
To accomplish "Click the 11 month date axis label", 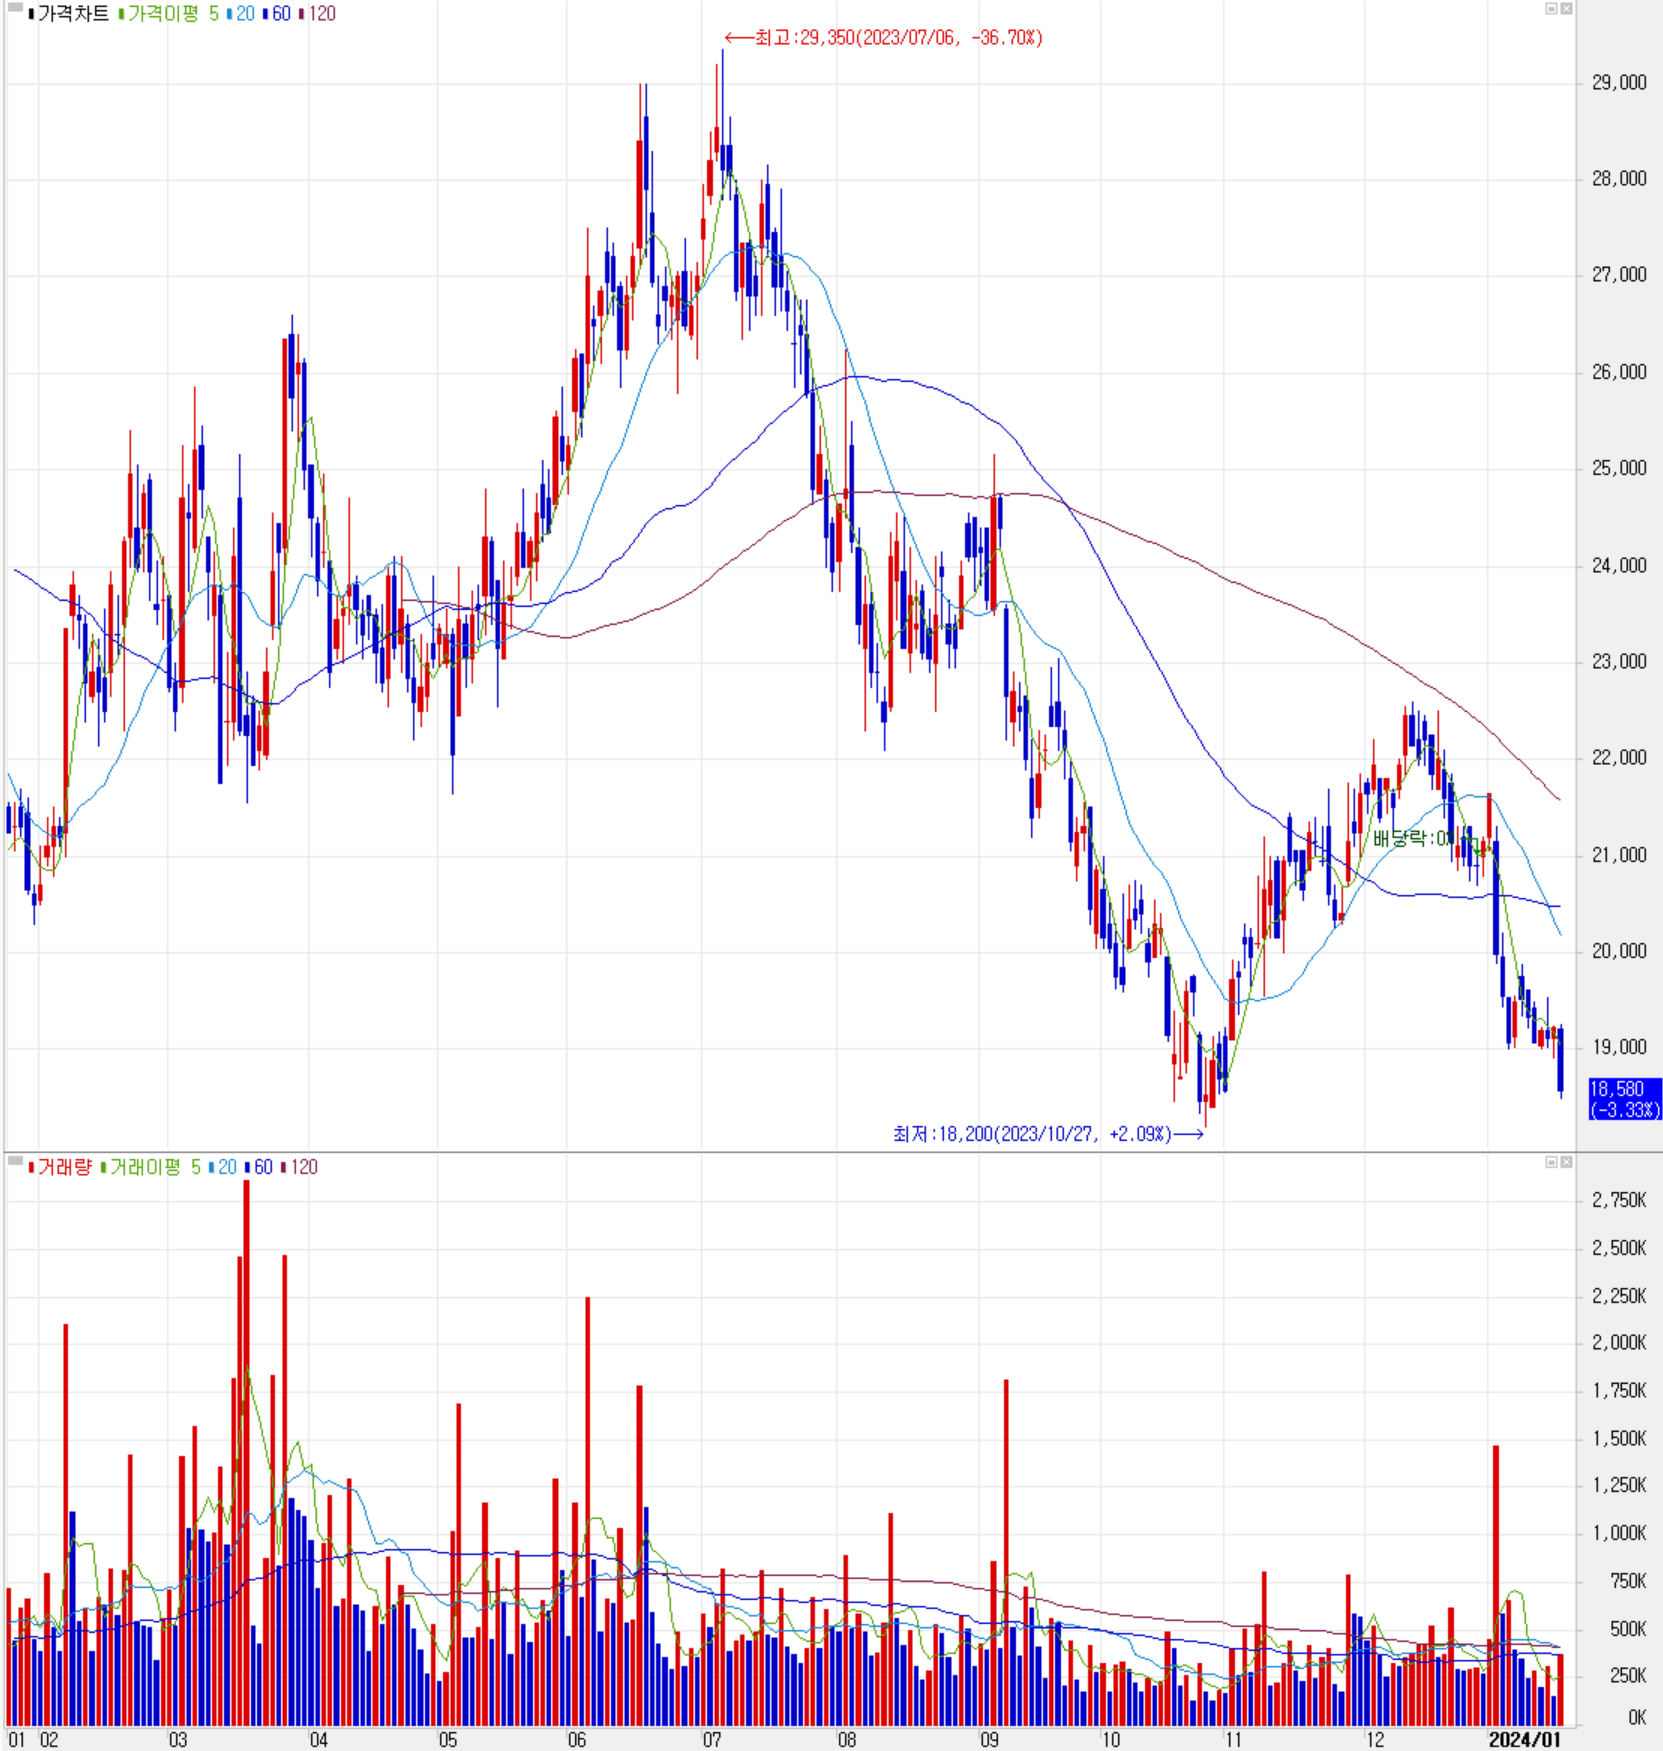I will [x=1234, y=1740].
